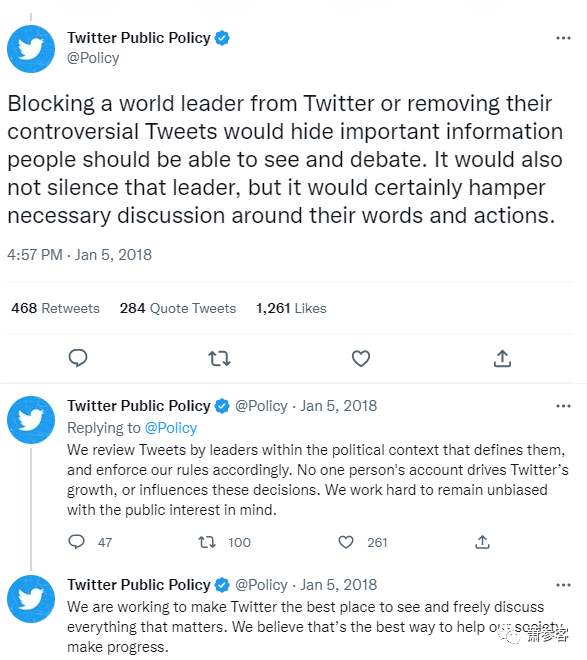Image resolution: width=587 pixels, height=660 pixels.
Task: Share the main tweet using share icon
Action: point(502,359)
